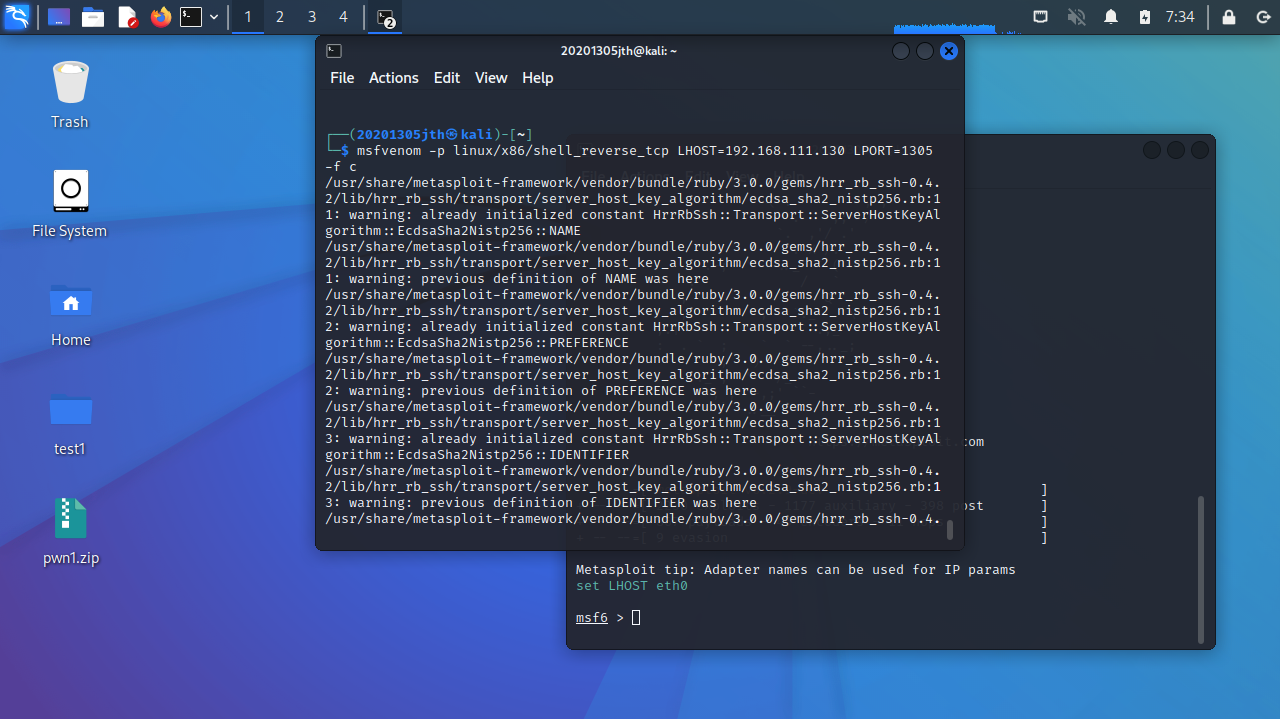Open the Actions menu in terminal
Image resolution: width=1280 pixels, height=719 pixels.
pyautogui.click(x=393, y=78)
